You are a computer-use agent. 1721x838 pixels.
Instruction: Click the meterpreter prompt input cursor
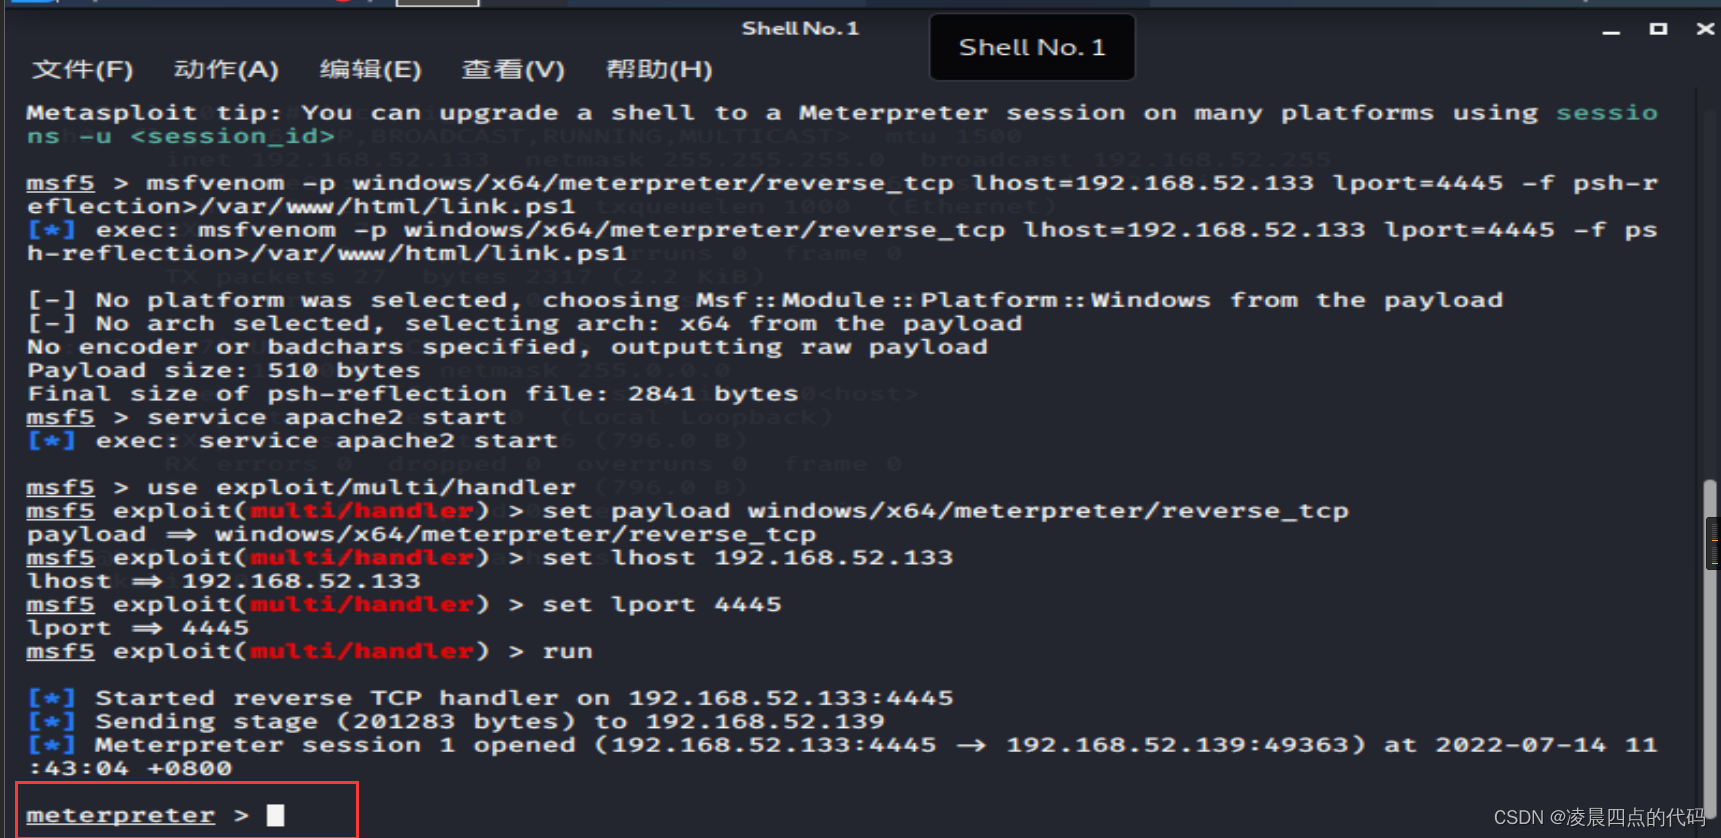tap(275, 815)
